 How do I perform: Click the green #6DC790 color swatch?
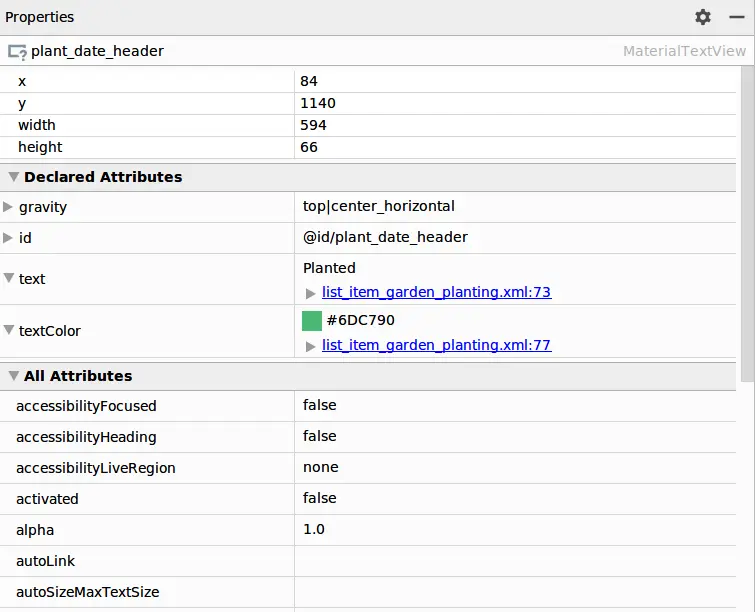(312, 321)
